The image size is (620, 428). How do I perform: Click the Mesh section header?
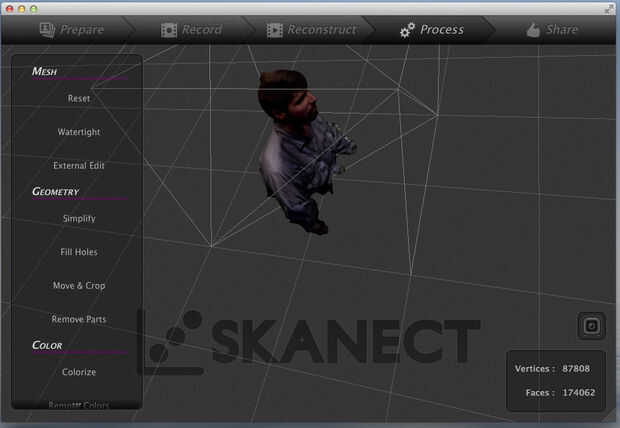(44, 71)
